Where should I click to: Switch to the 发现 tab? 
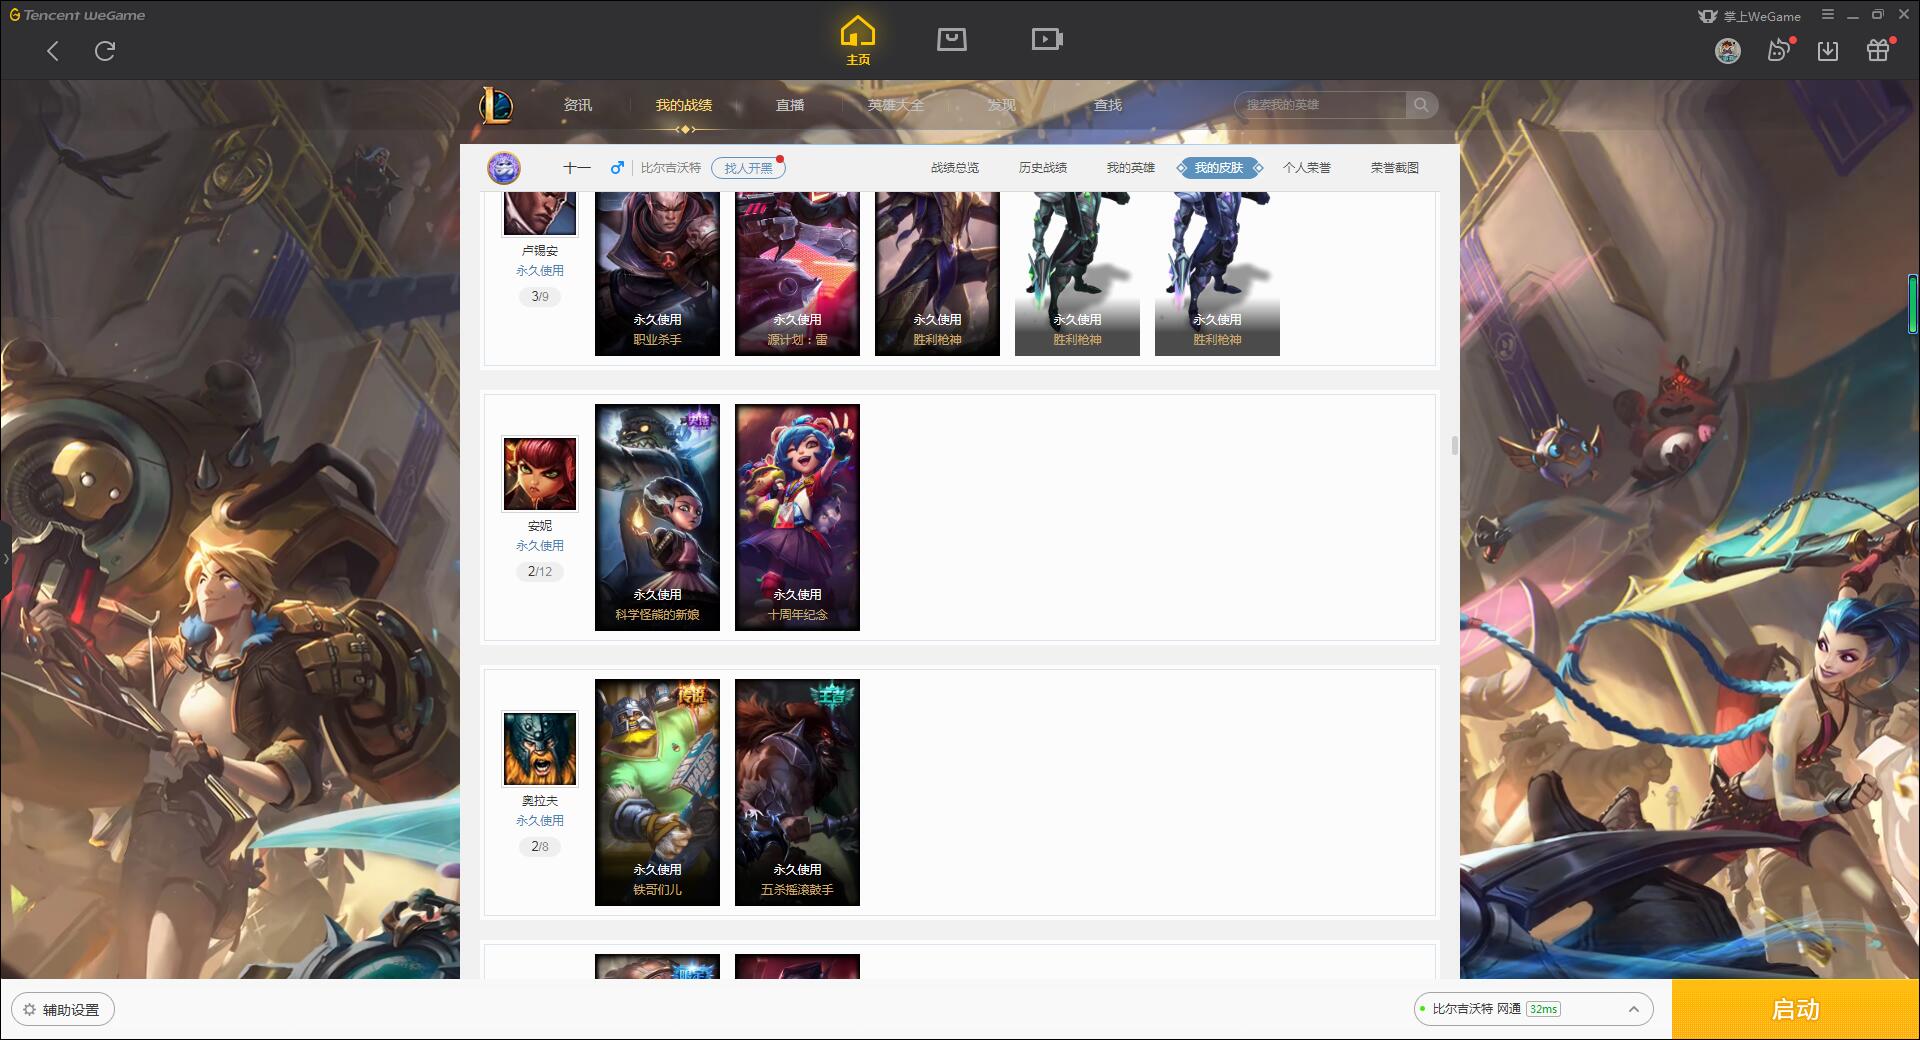coord(1002,105)
